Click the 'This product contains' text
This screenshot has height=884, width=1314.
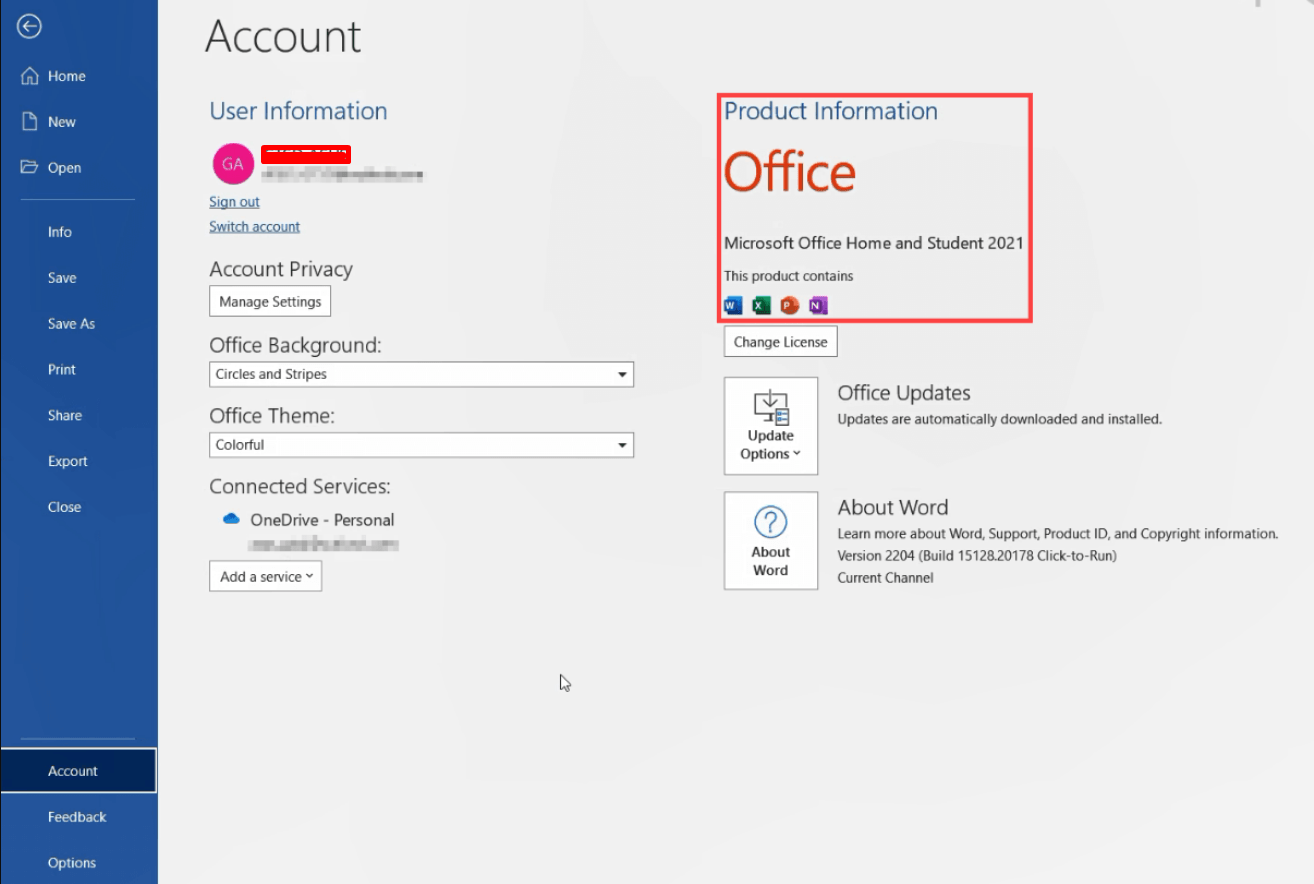tap(789, 276)
